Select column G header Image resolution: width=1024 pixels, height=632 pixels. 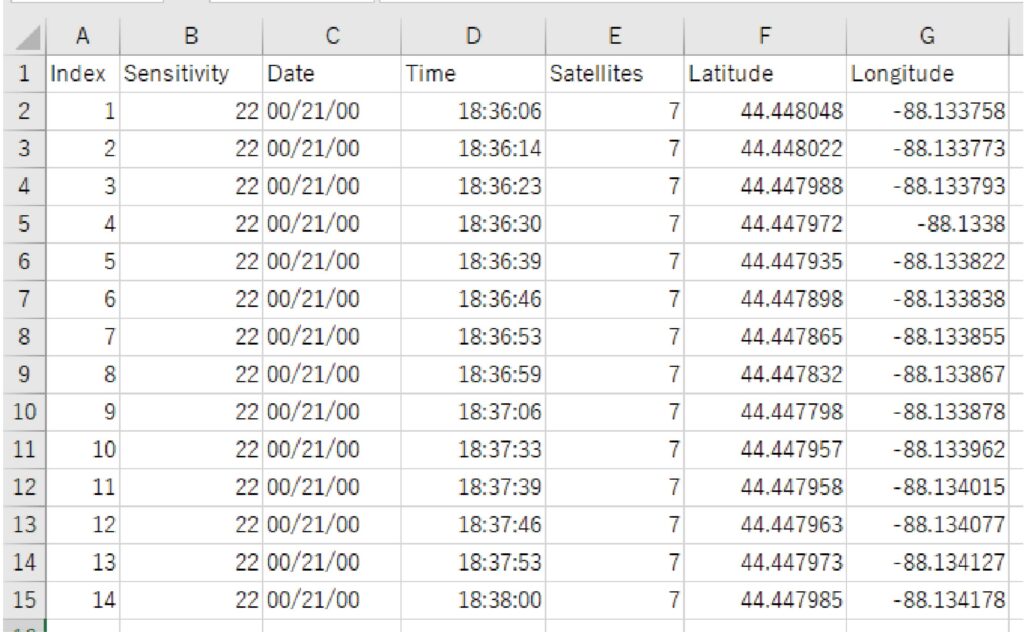pos(927,36)
